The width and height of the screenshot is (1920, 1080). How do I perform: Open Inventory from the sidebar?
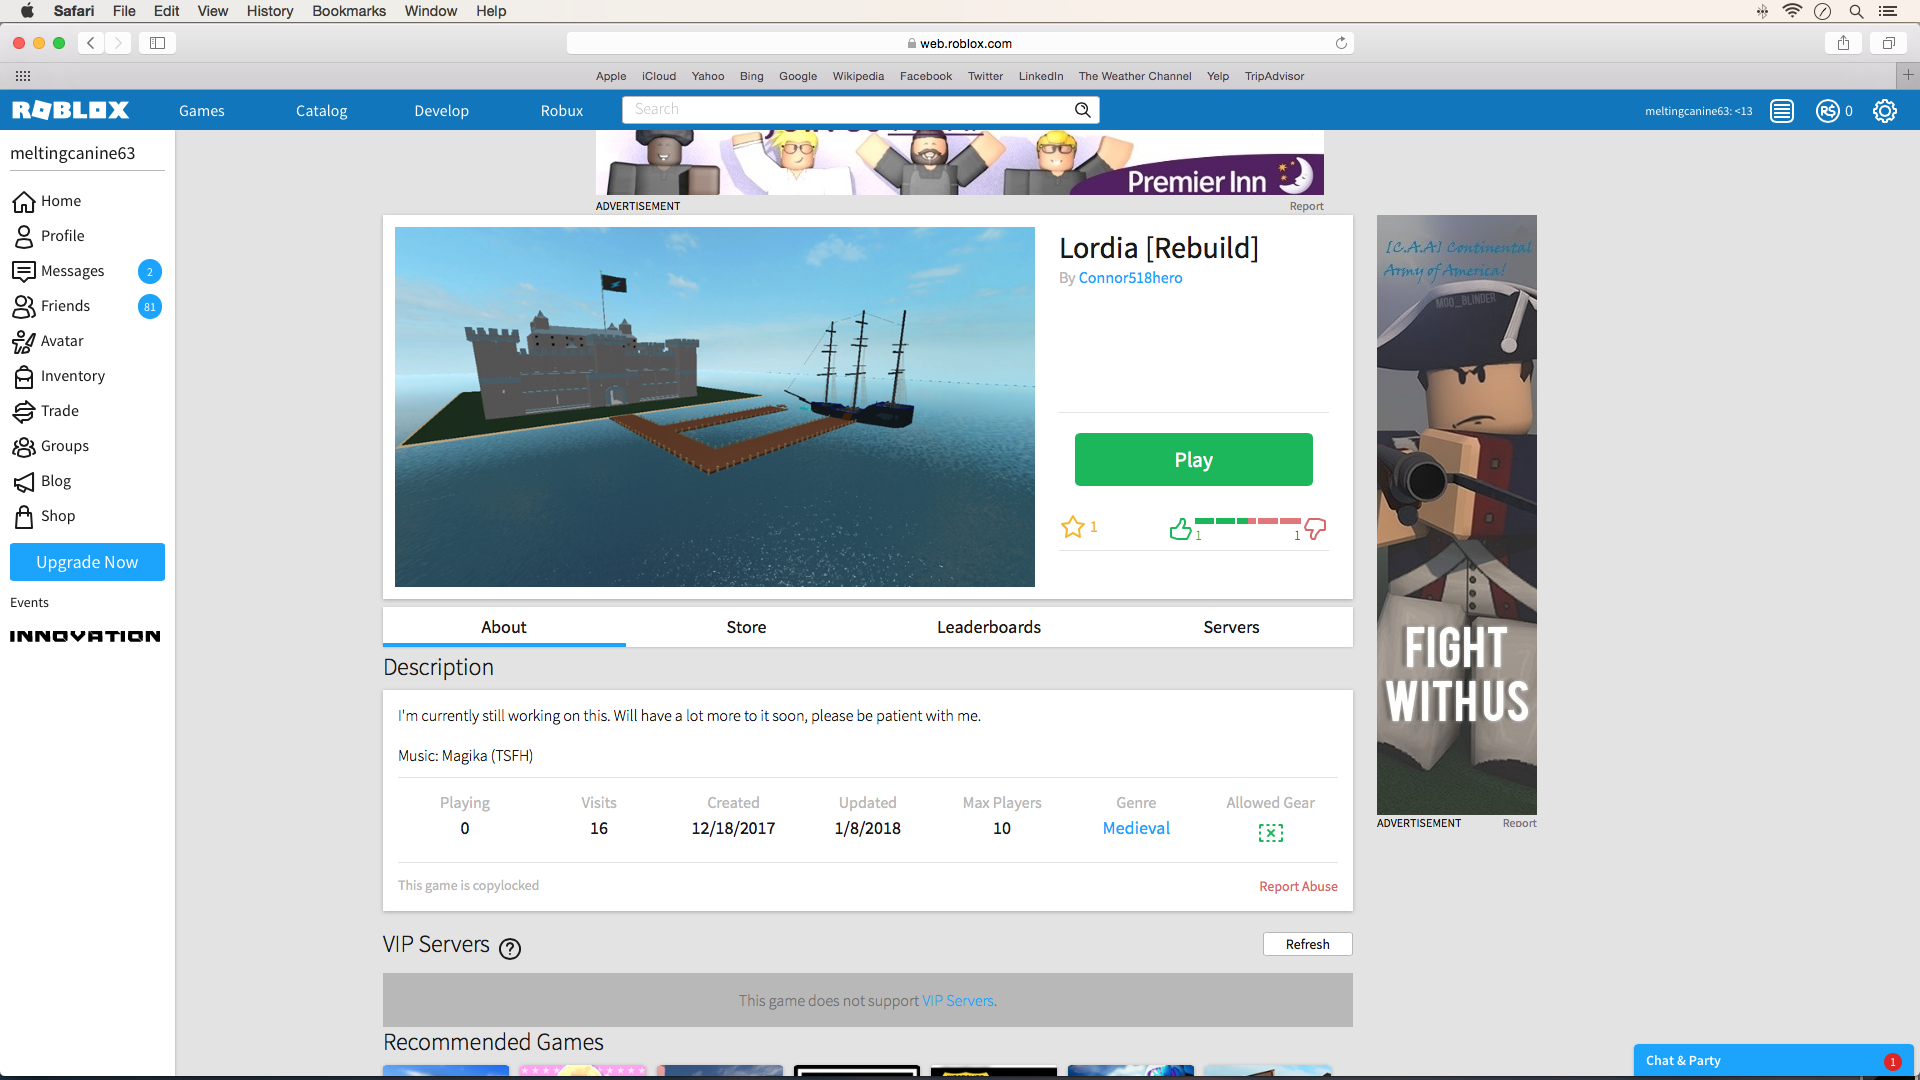(72, 376)
